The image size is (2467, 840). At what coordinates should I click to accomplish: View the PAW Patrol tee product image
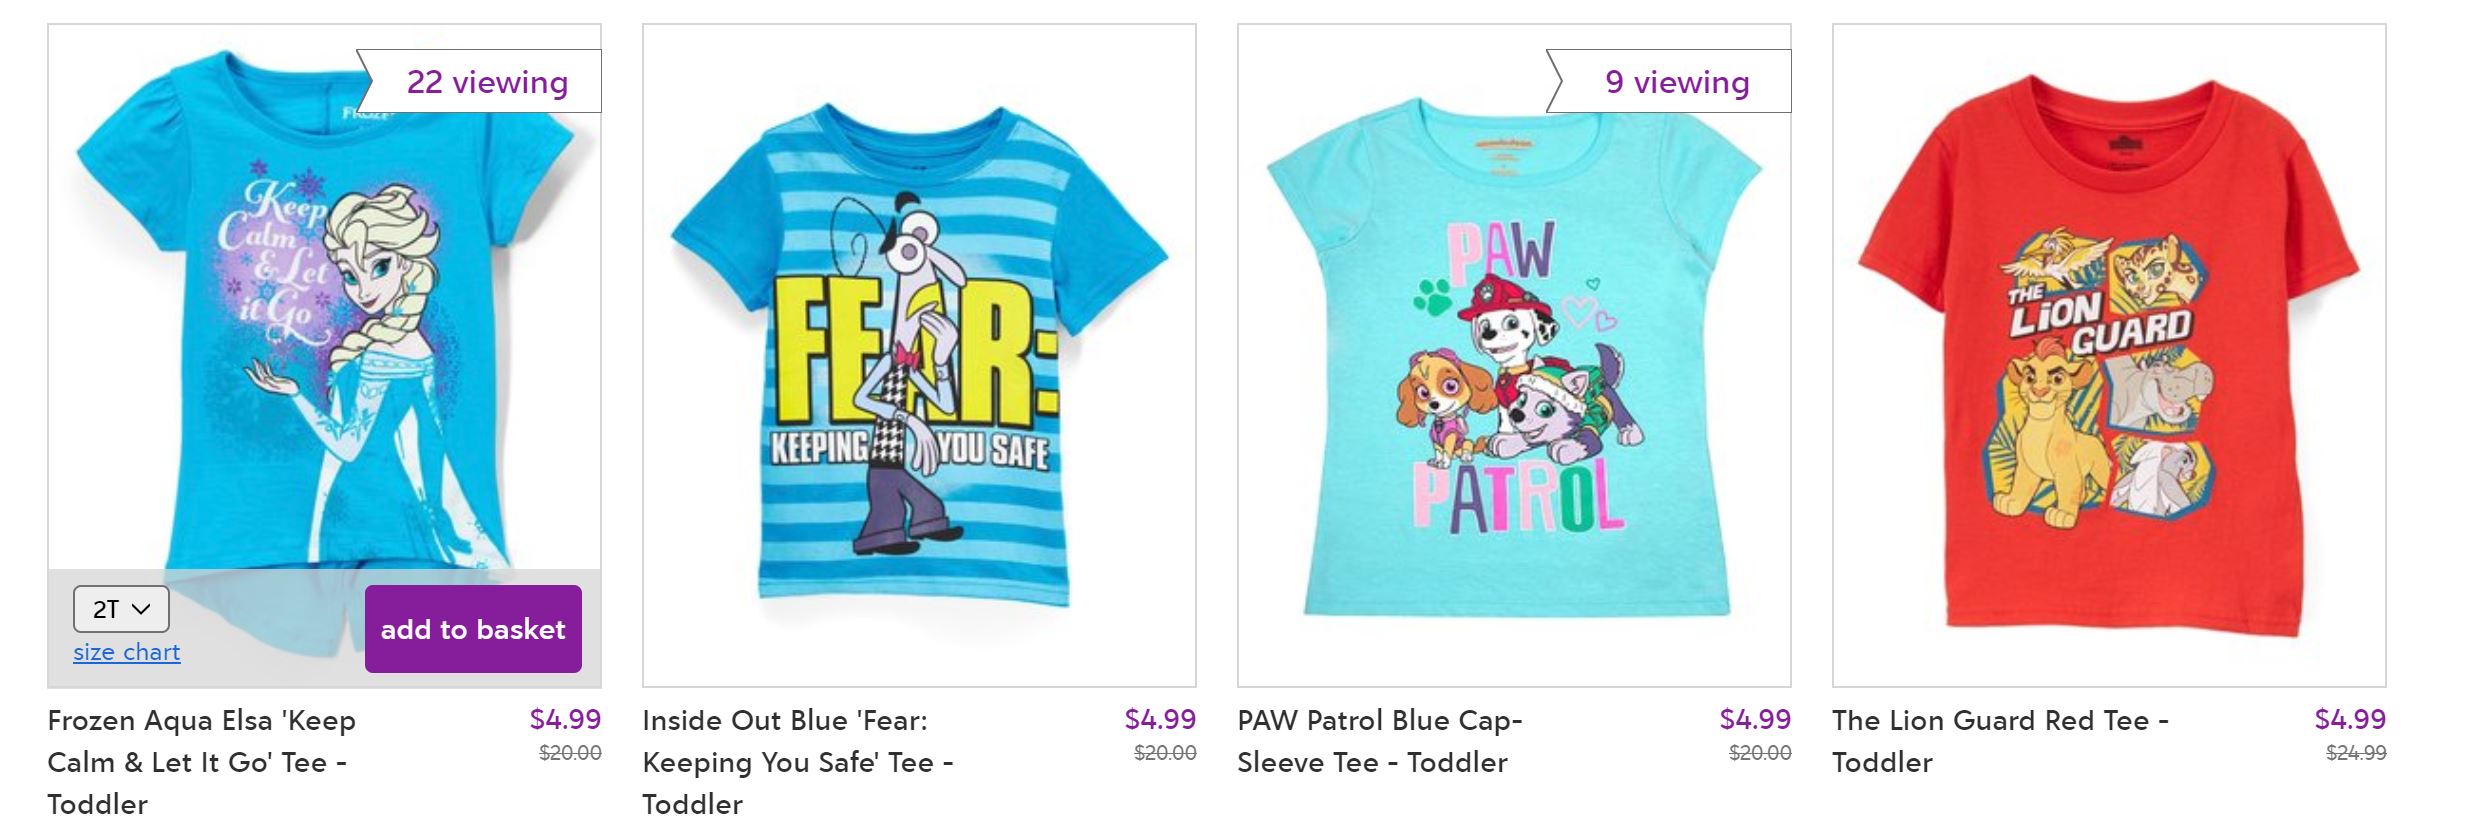coord(1514,355)
